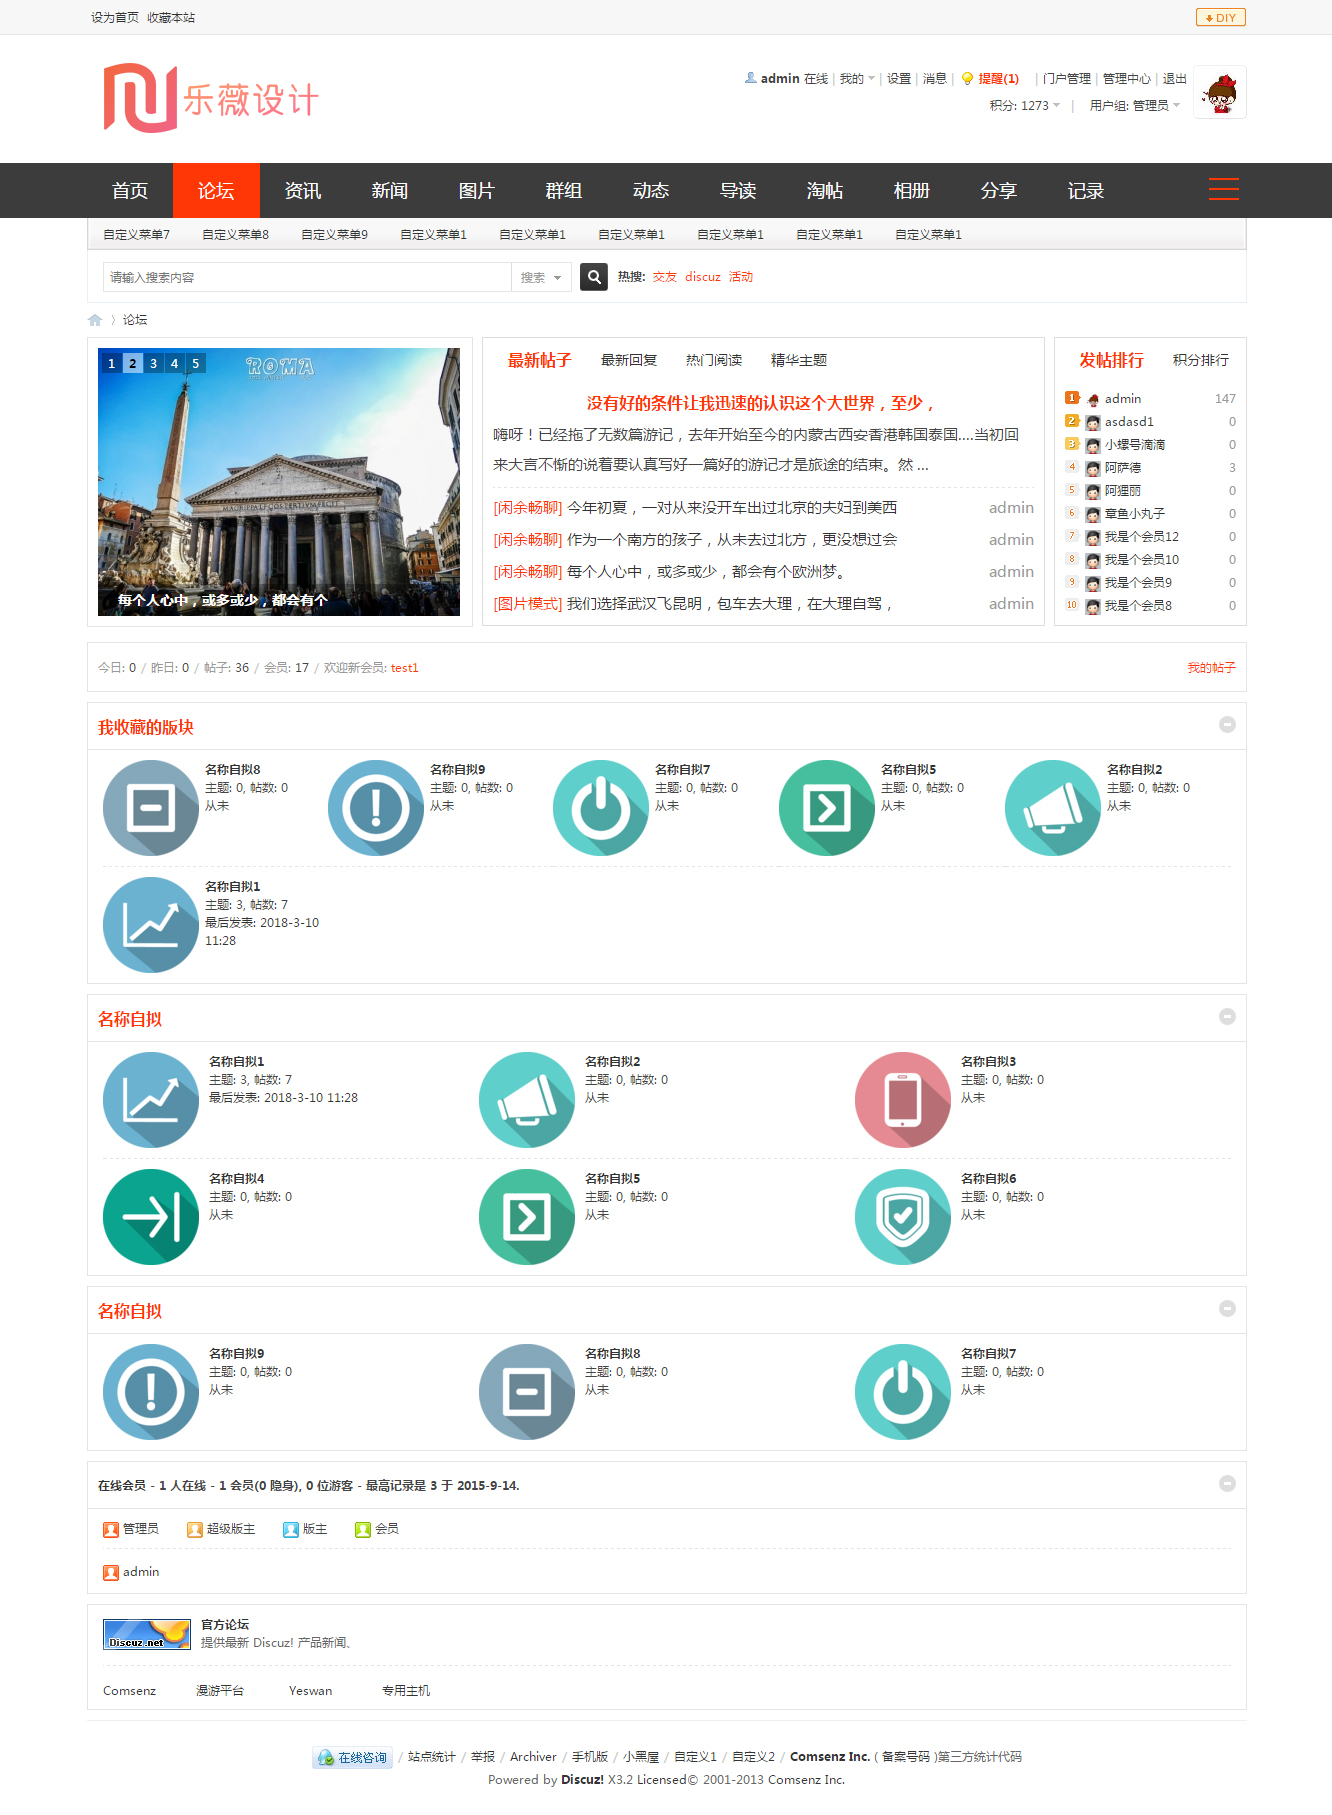Click the home icon in breadcrumb
Image resolution: width=1332 pixels, height=1815 pixels.
95,320
